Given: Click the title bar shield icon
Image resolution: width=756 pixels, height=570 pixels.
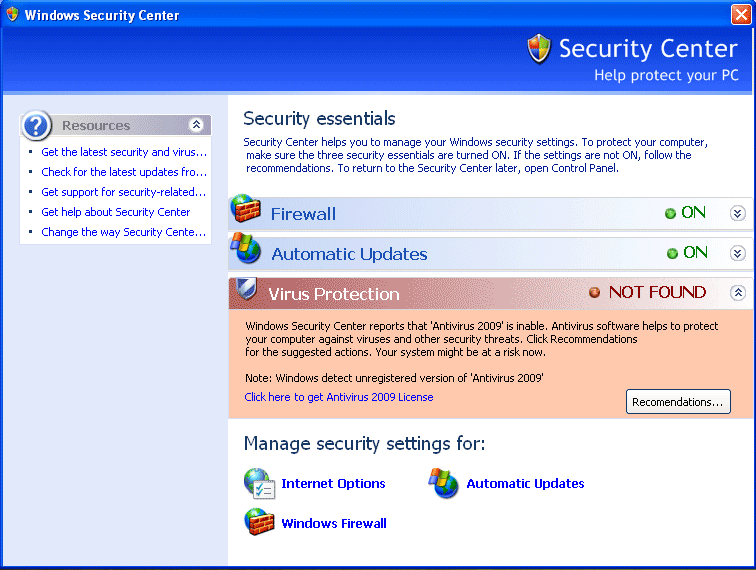Looking at the screenshot, I should (x=12, y=15).
